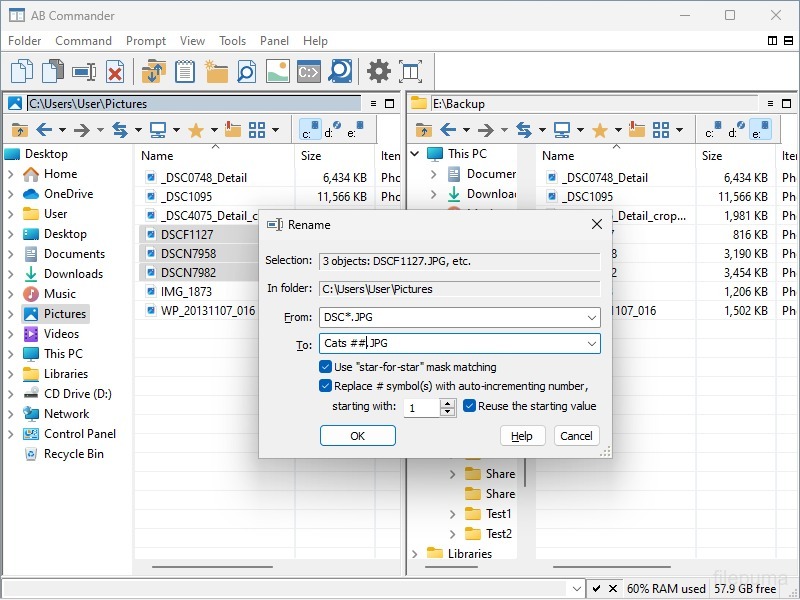The width and height of the screenshot is (800, 600).
Task: Click the new folder toolbar icon
Action: tap(215, 71)
